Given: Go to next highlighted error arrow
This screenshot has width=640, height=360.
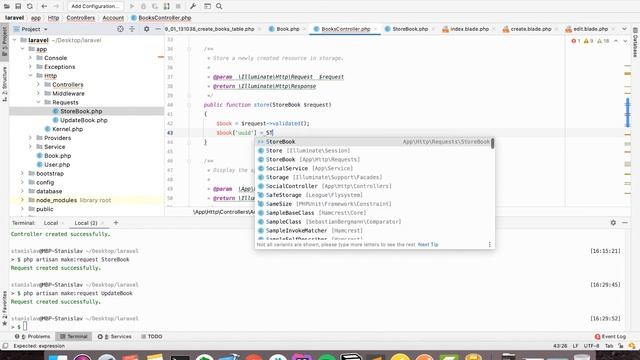Looking at the screenshot, I should point(625,41).
